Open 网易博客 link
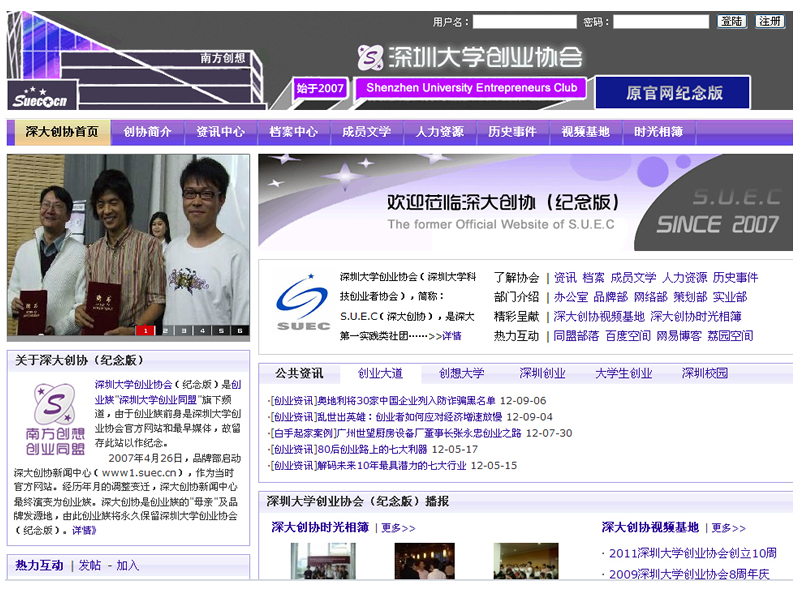800x600 pixels. (679, 336)
